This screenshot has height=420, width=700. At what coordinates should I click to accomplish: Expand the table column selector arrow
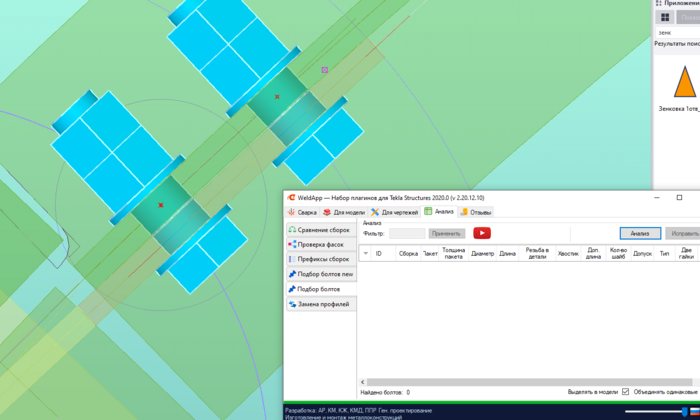pyautogui.click(x=366, y=254)
